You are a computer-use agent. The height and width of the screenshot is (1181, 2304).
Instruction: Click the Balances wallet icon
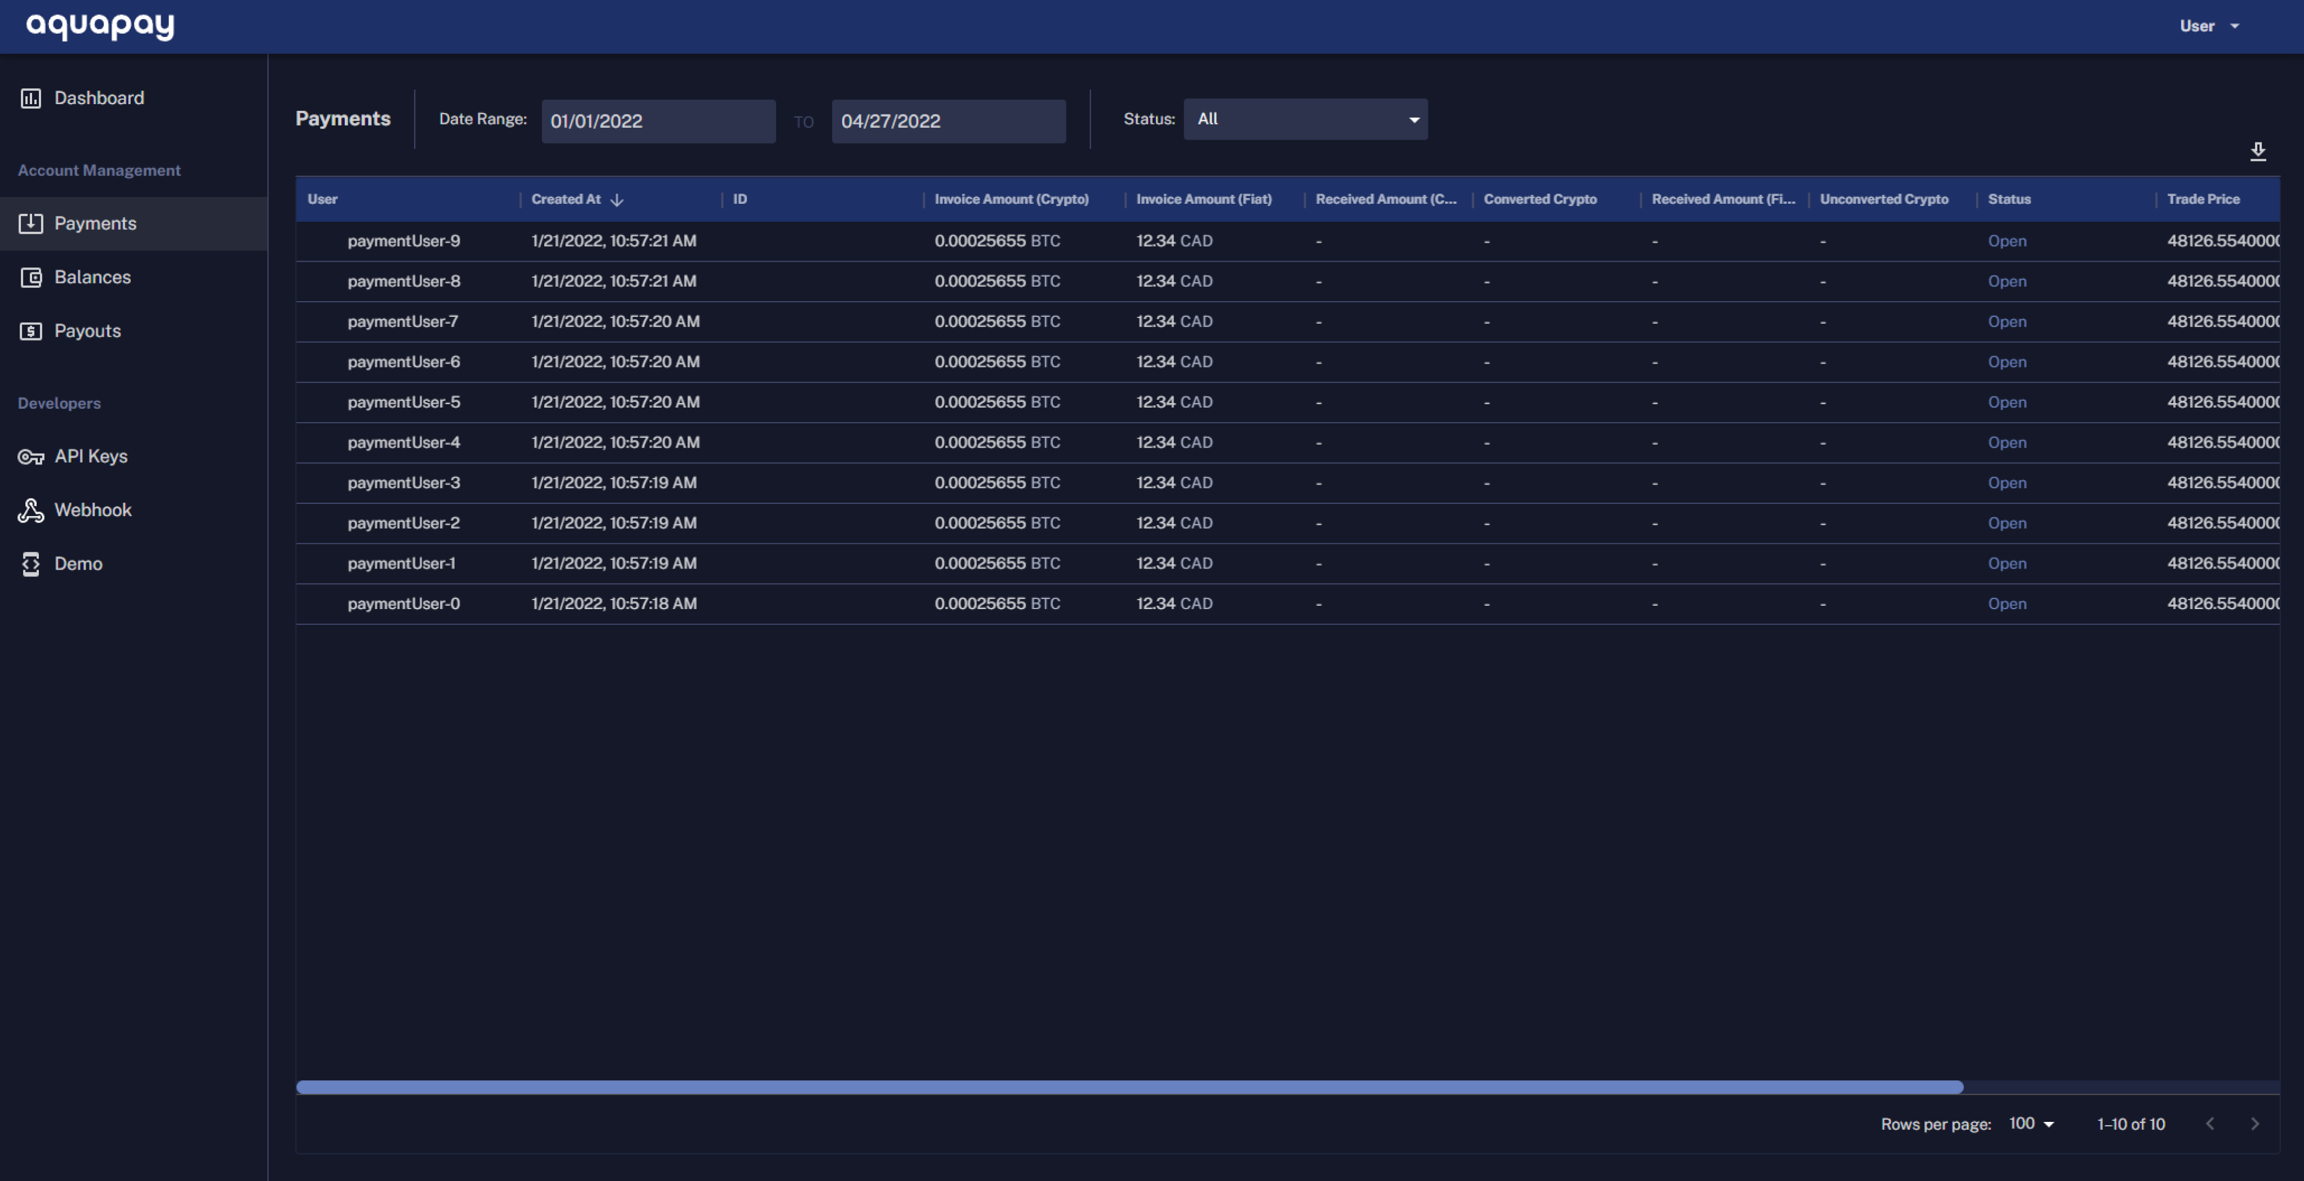31,277
